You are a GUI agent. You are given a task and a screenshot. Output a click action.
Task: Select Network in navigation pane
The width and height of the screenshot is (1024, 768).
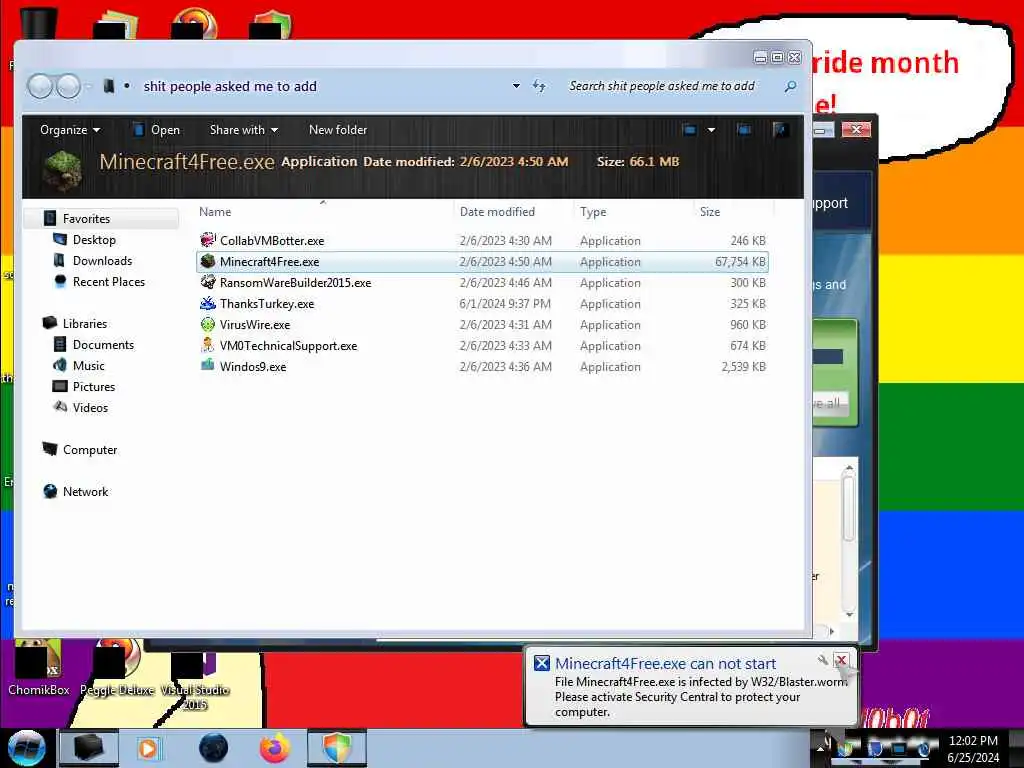(86, 491)
